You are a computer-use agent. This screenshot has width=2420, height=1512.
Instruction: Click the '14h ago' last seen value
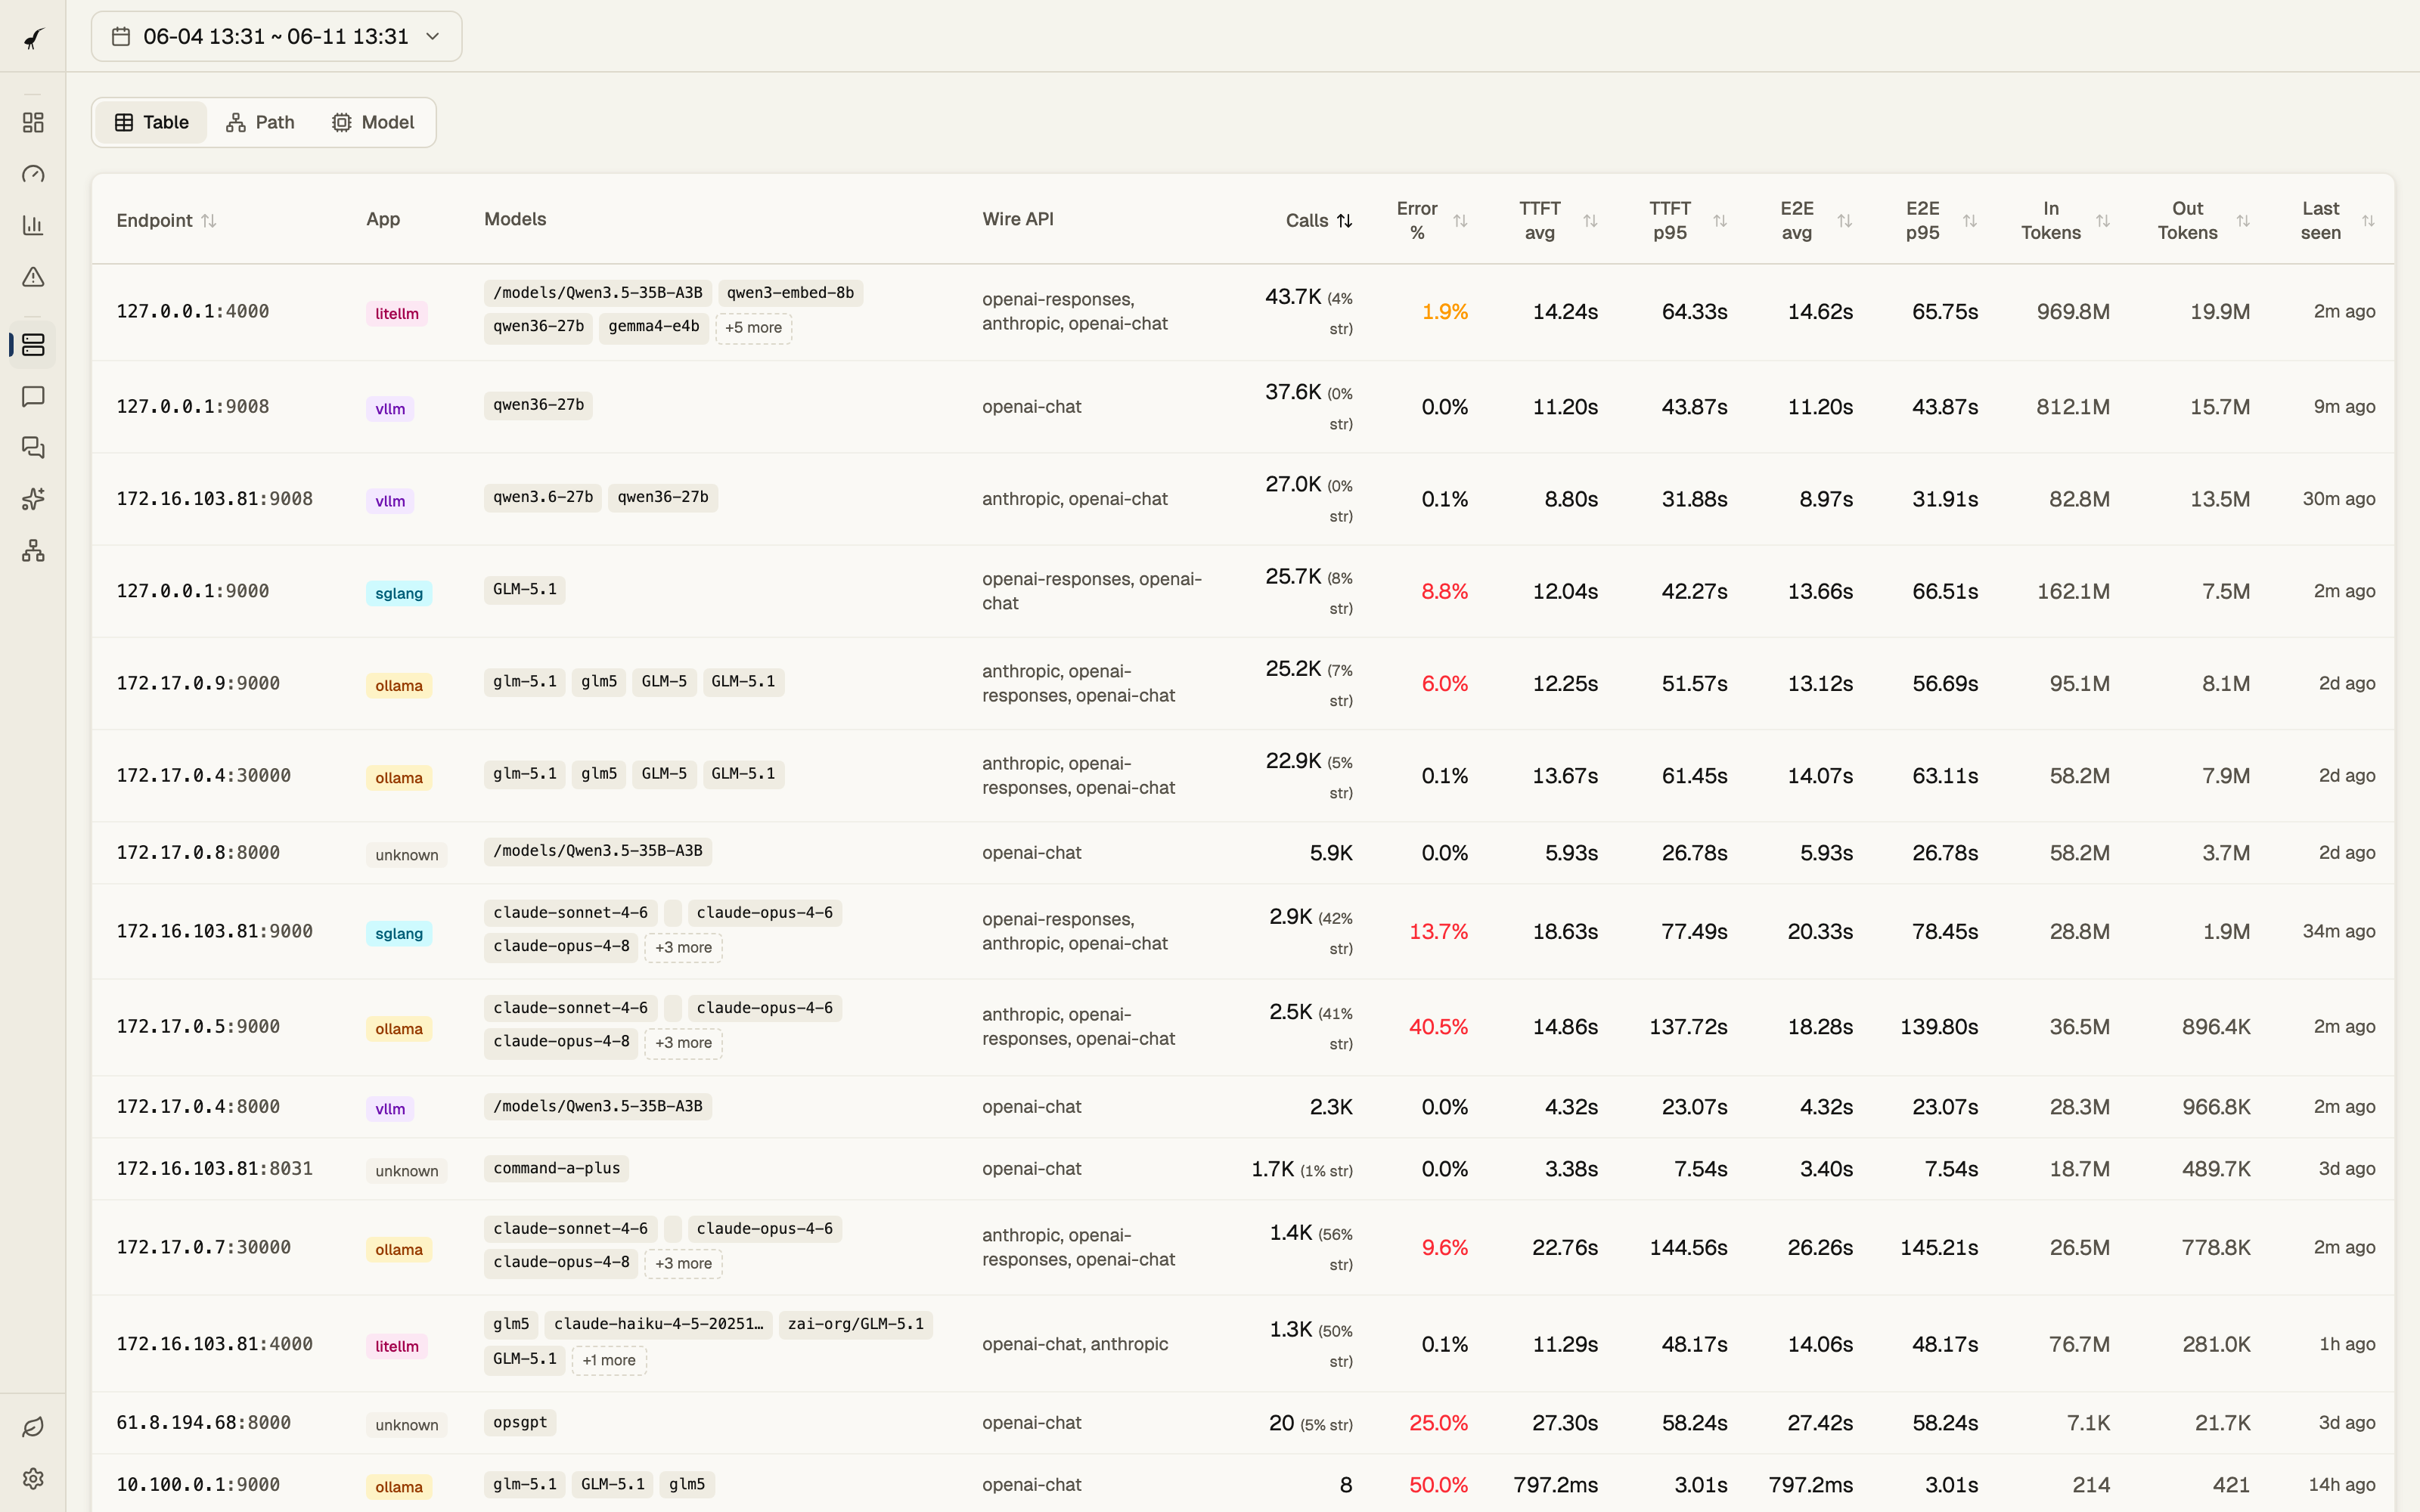(2341, 1485)
